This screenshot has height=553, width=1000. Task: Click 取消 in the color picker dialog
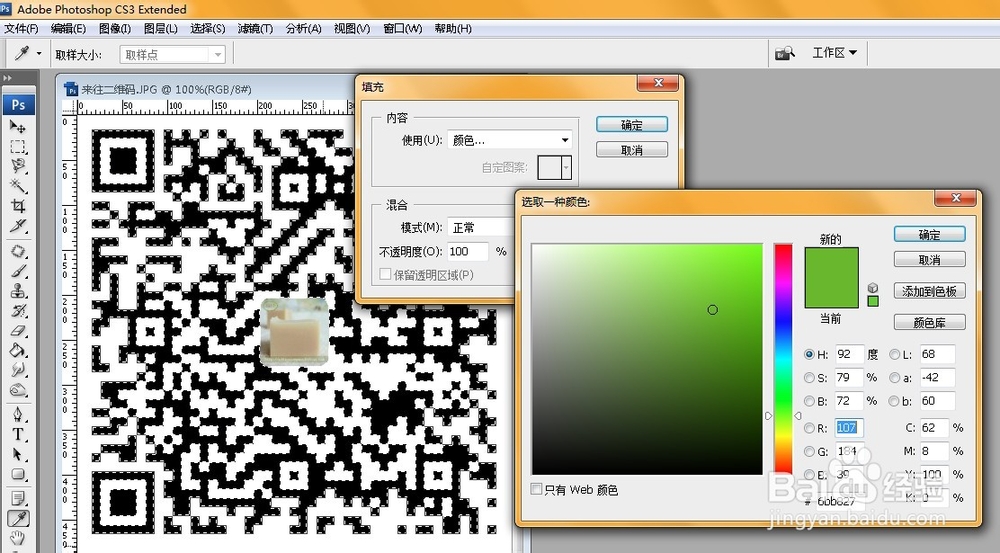point(929,260)
